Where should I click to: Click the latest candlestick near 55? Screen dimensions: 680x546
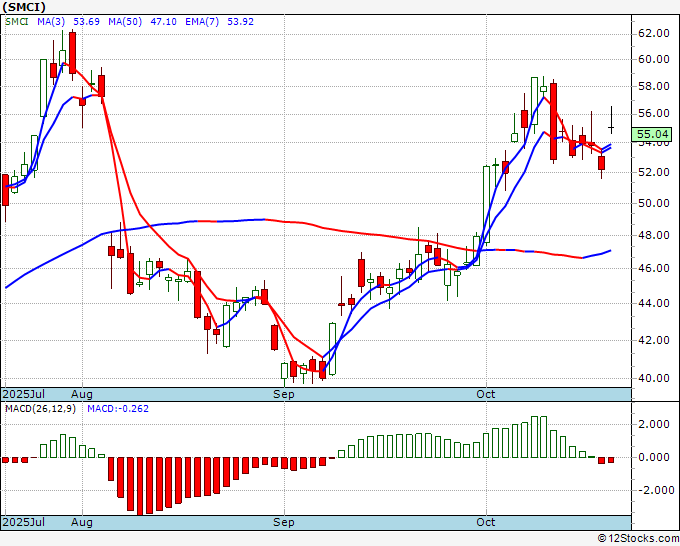coord(611,121)
